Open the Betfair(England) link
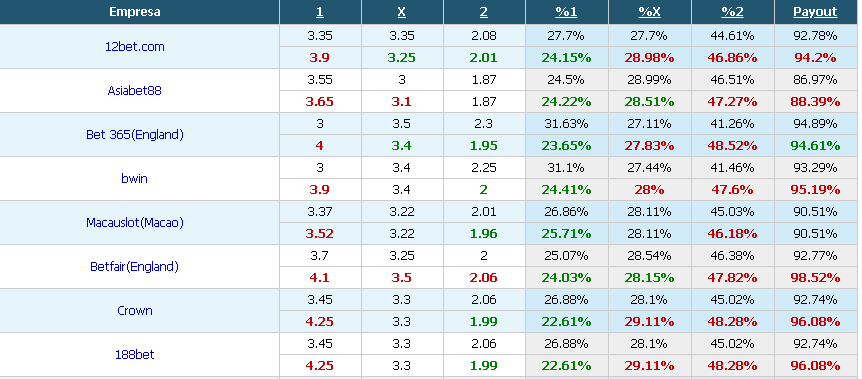Viewport: 862px width, 379px height. (135, 267)
